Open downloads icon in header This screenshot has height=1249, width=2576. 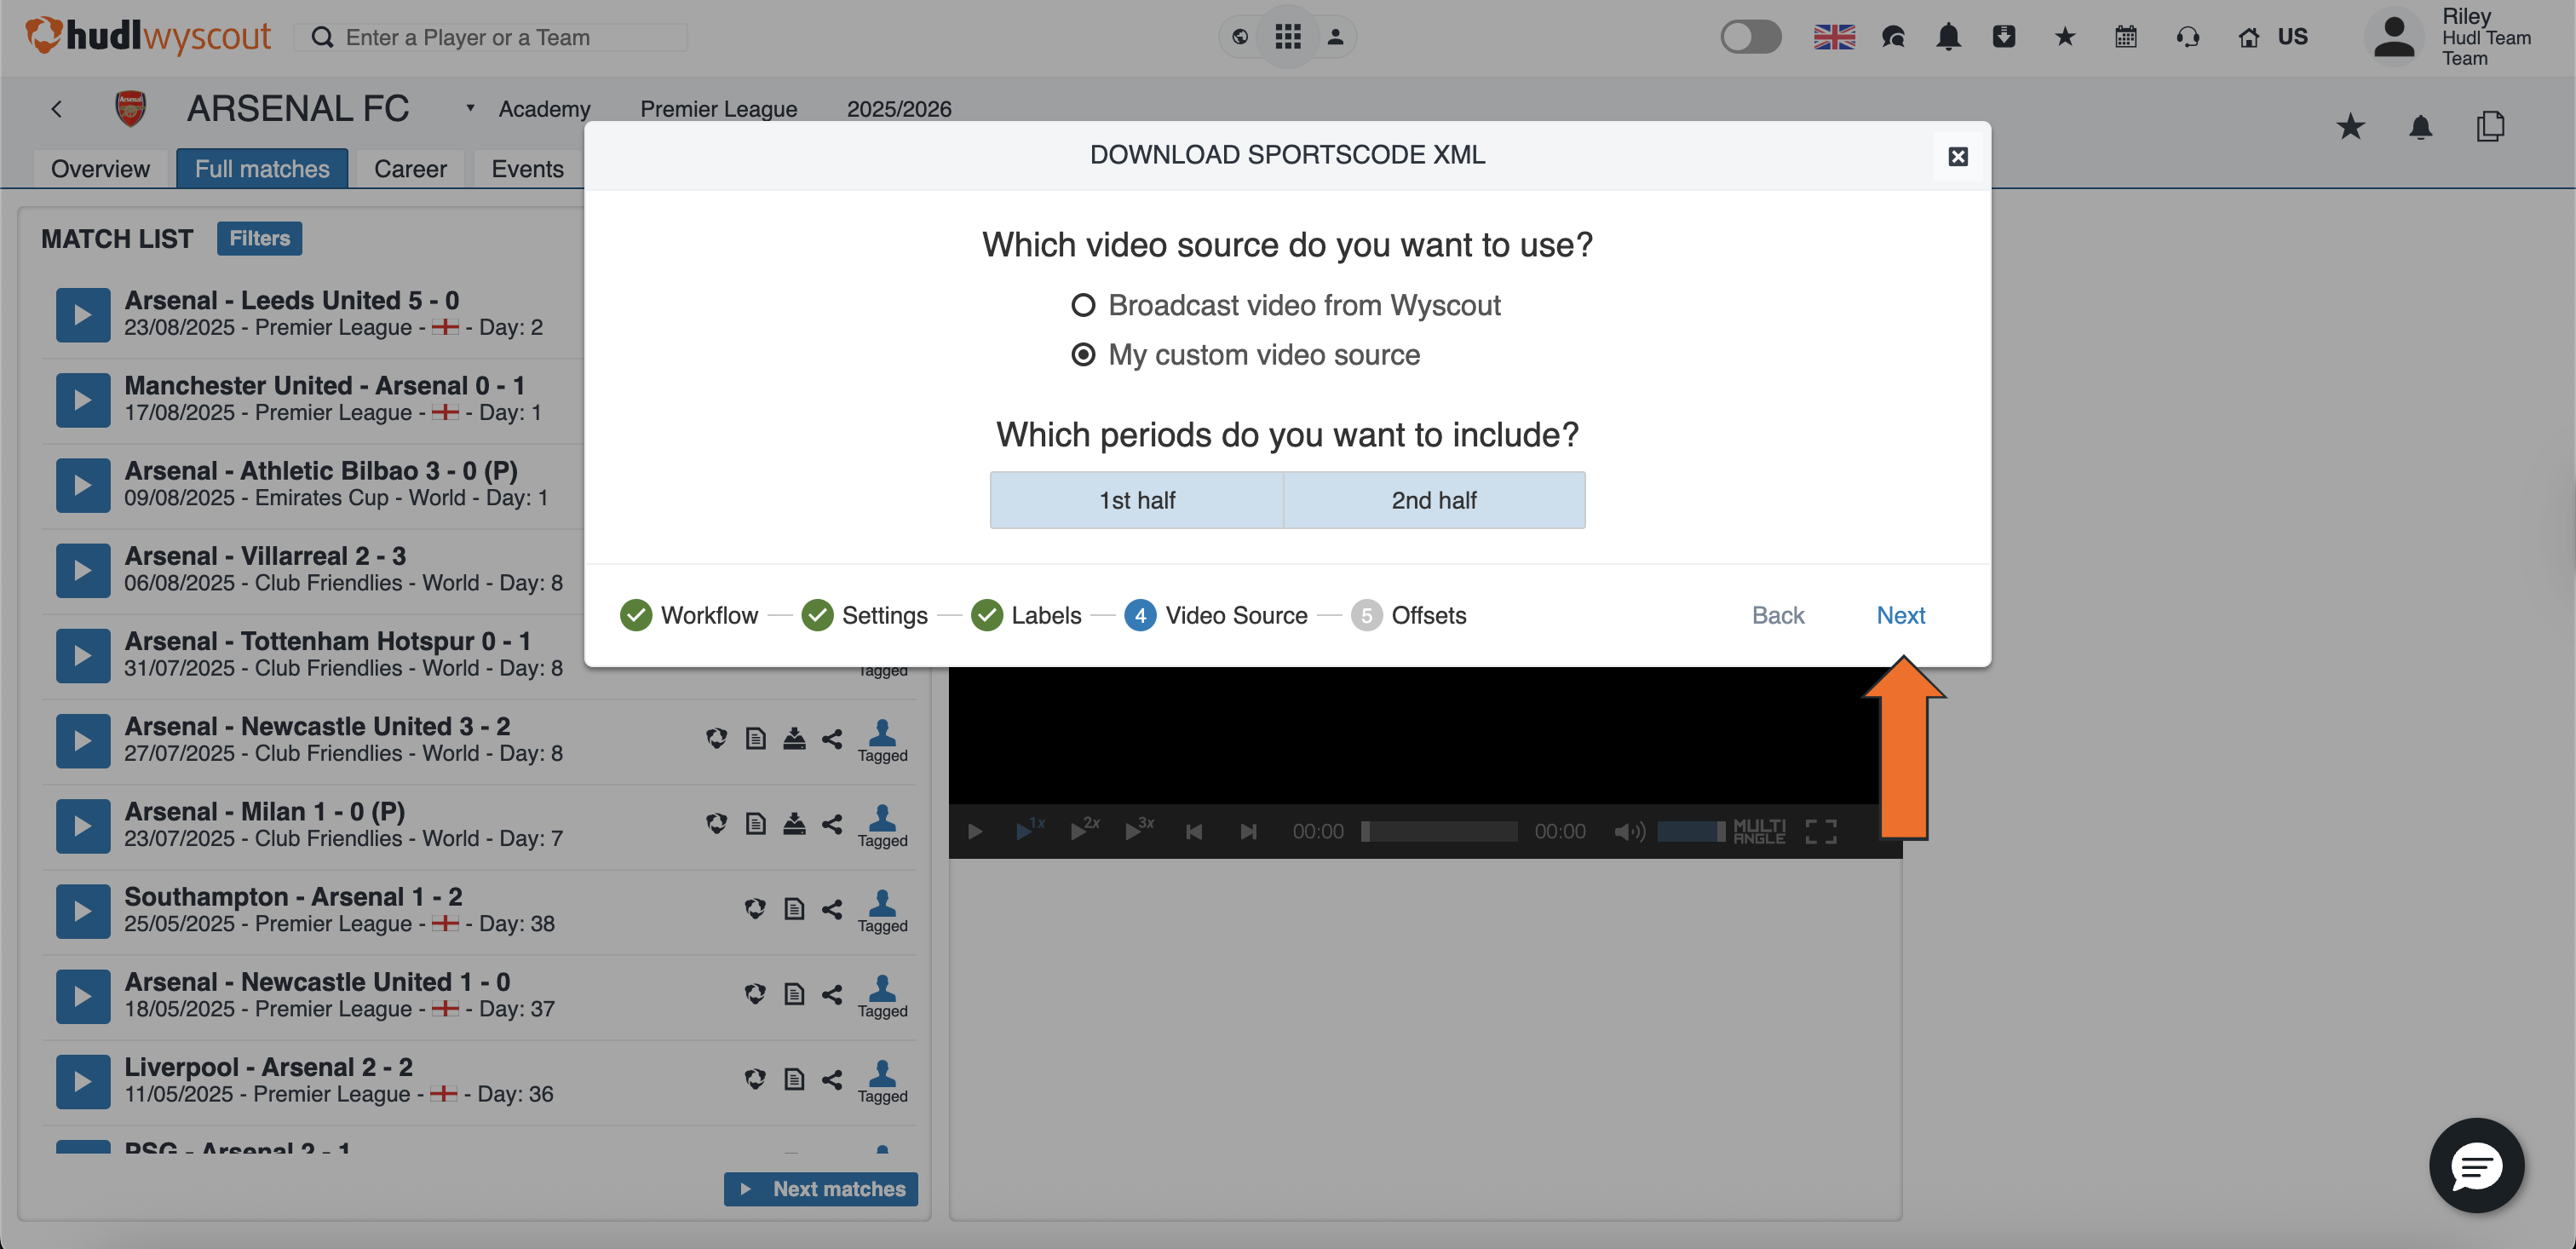2003,37
